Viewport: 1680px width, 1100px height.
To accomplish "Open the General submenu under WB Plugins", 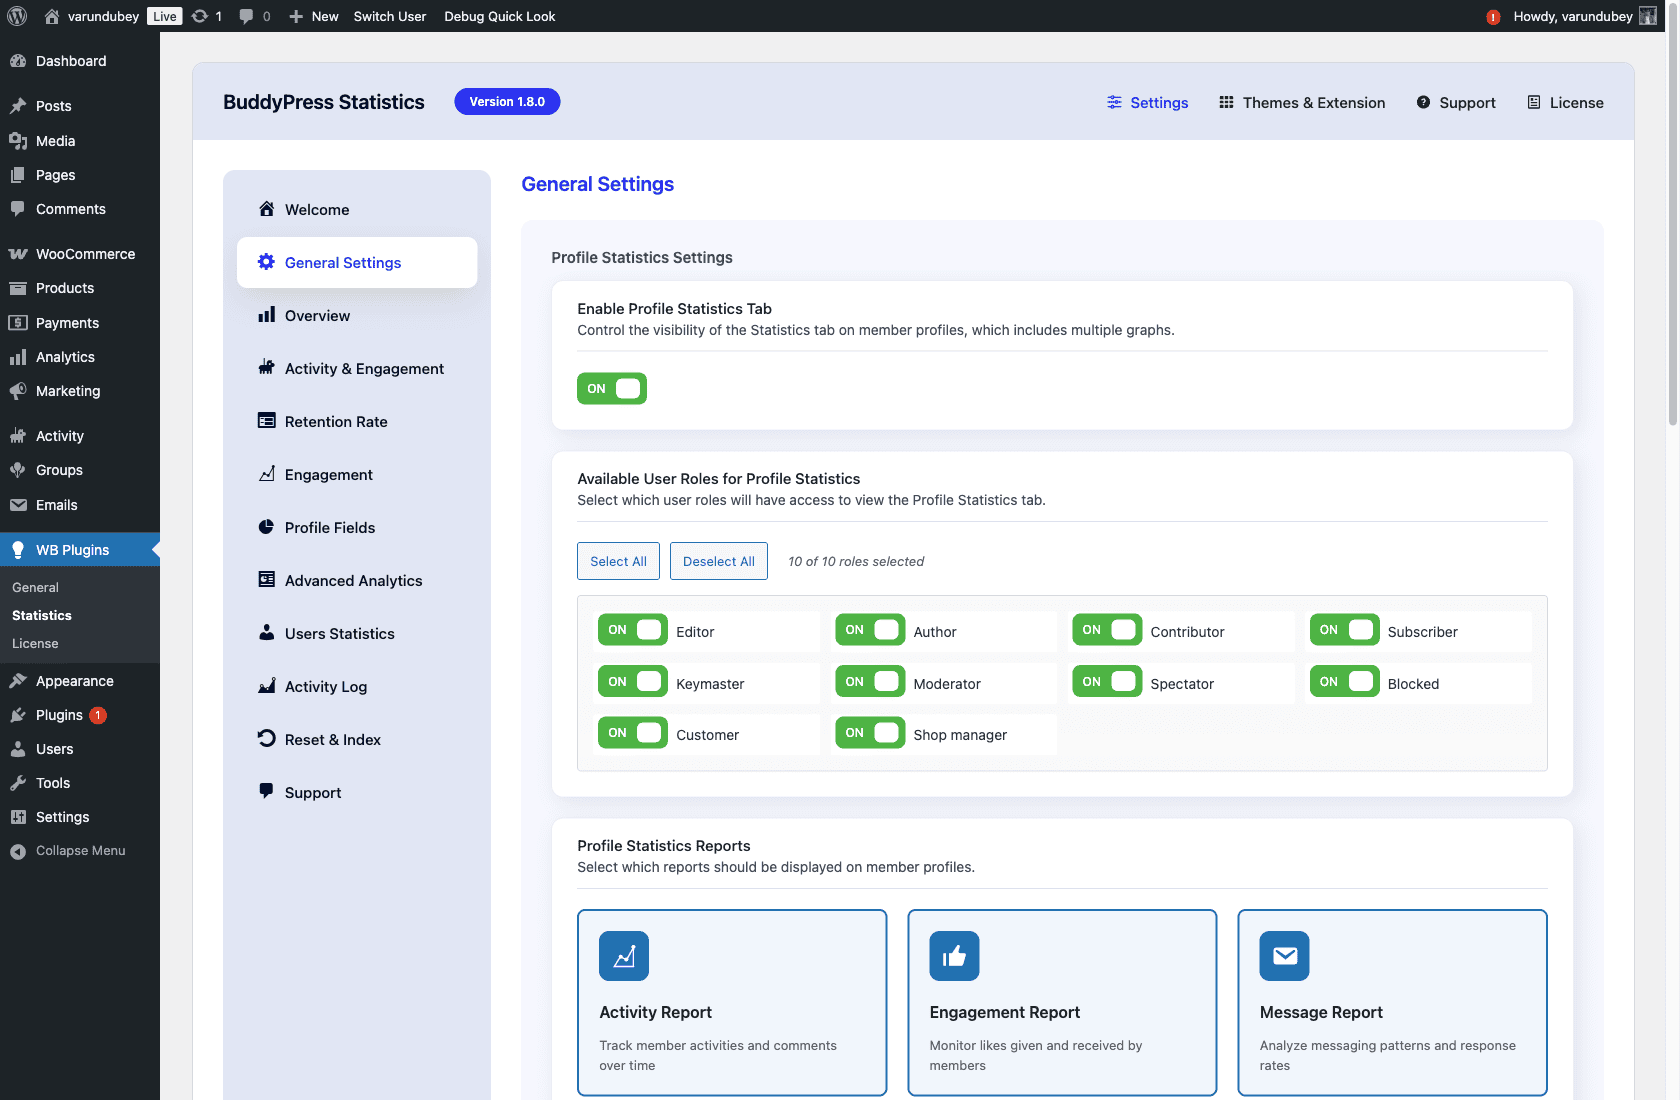I will [x=35, y=587].
